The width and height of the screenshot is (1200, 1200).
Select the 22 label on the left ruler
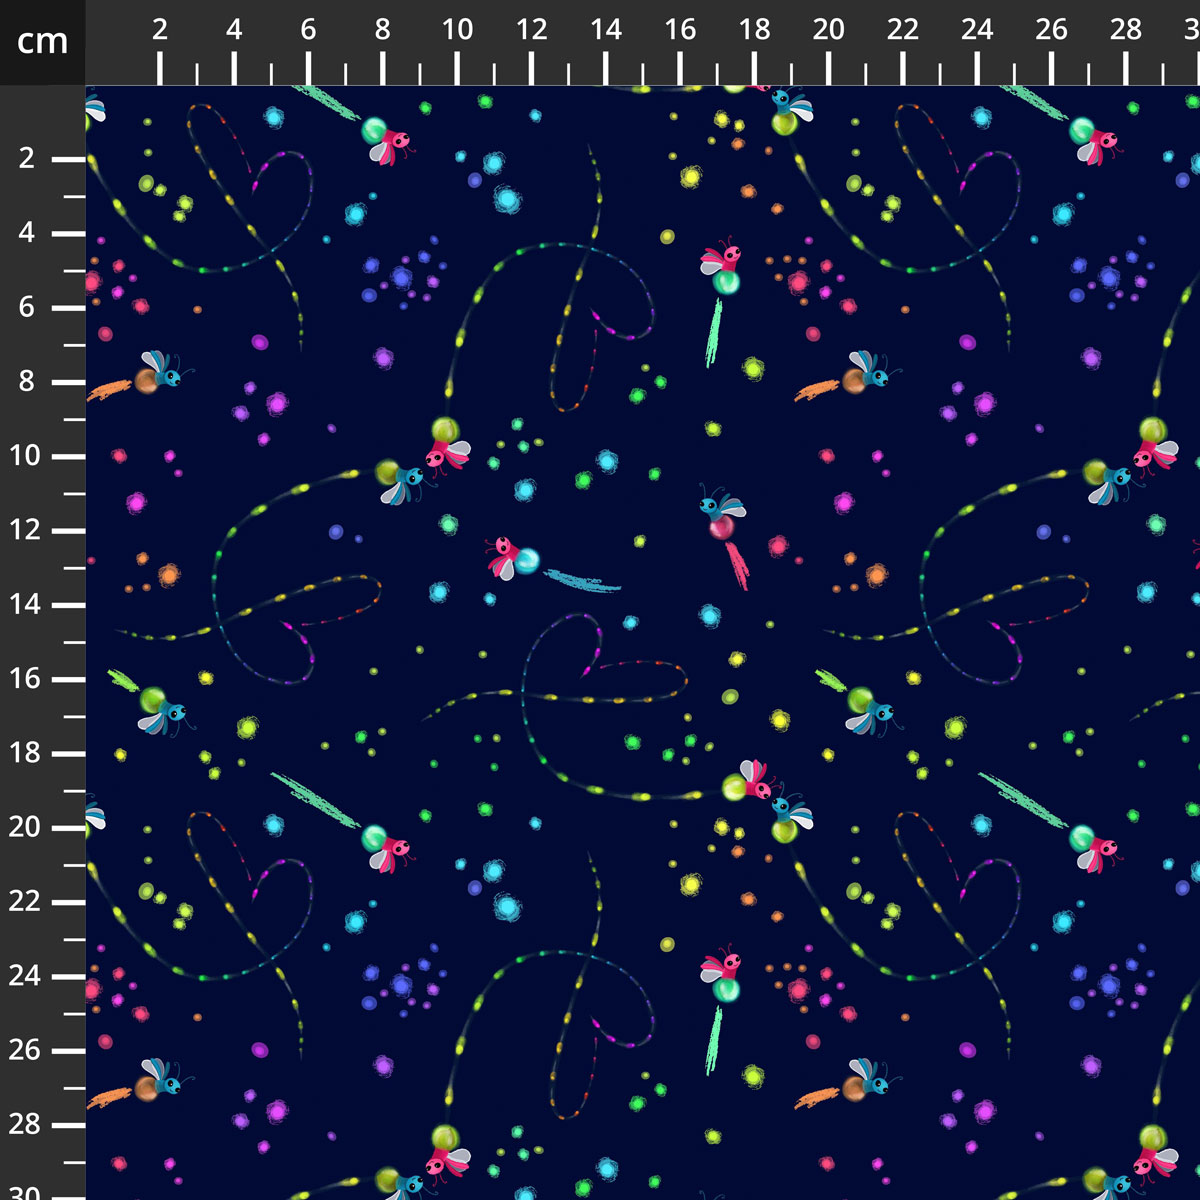[x=26, y=901]
